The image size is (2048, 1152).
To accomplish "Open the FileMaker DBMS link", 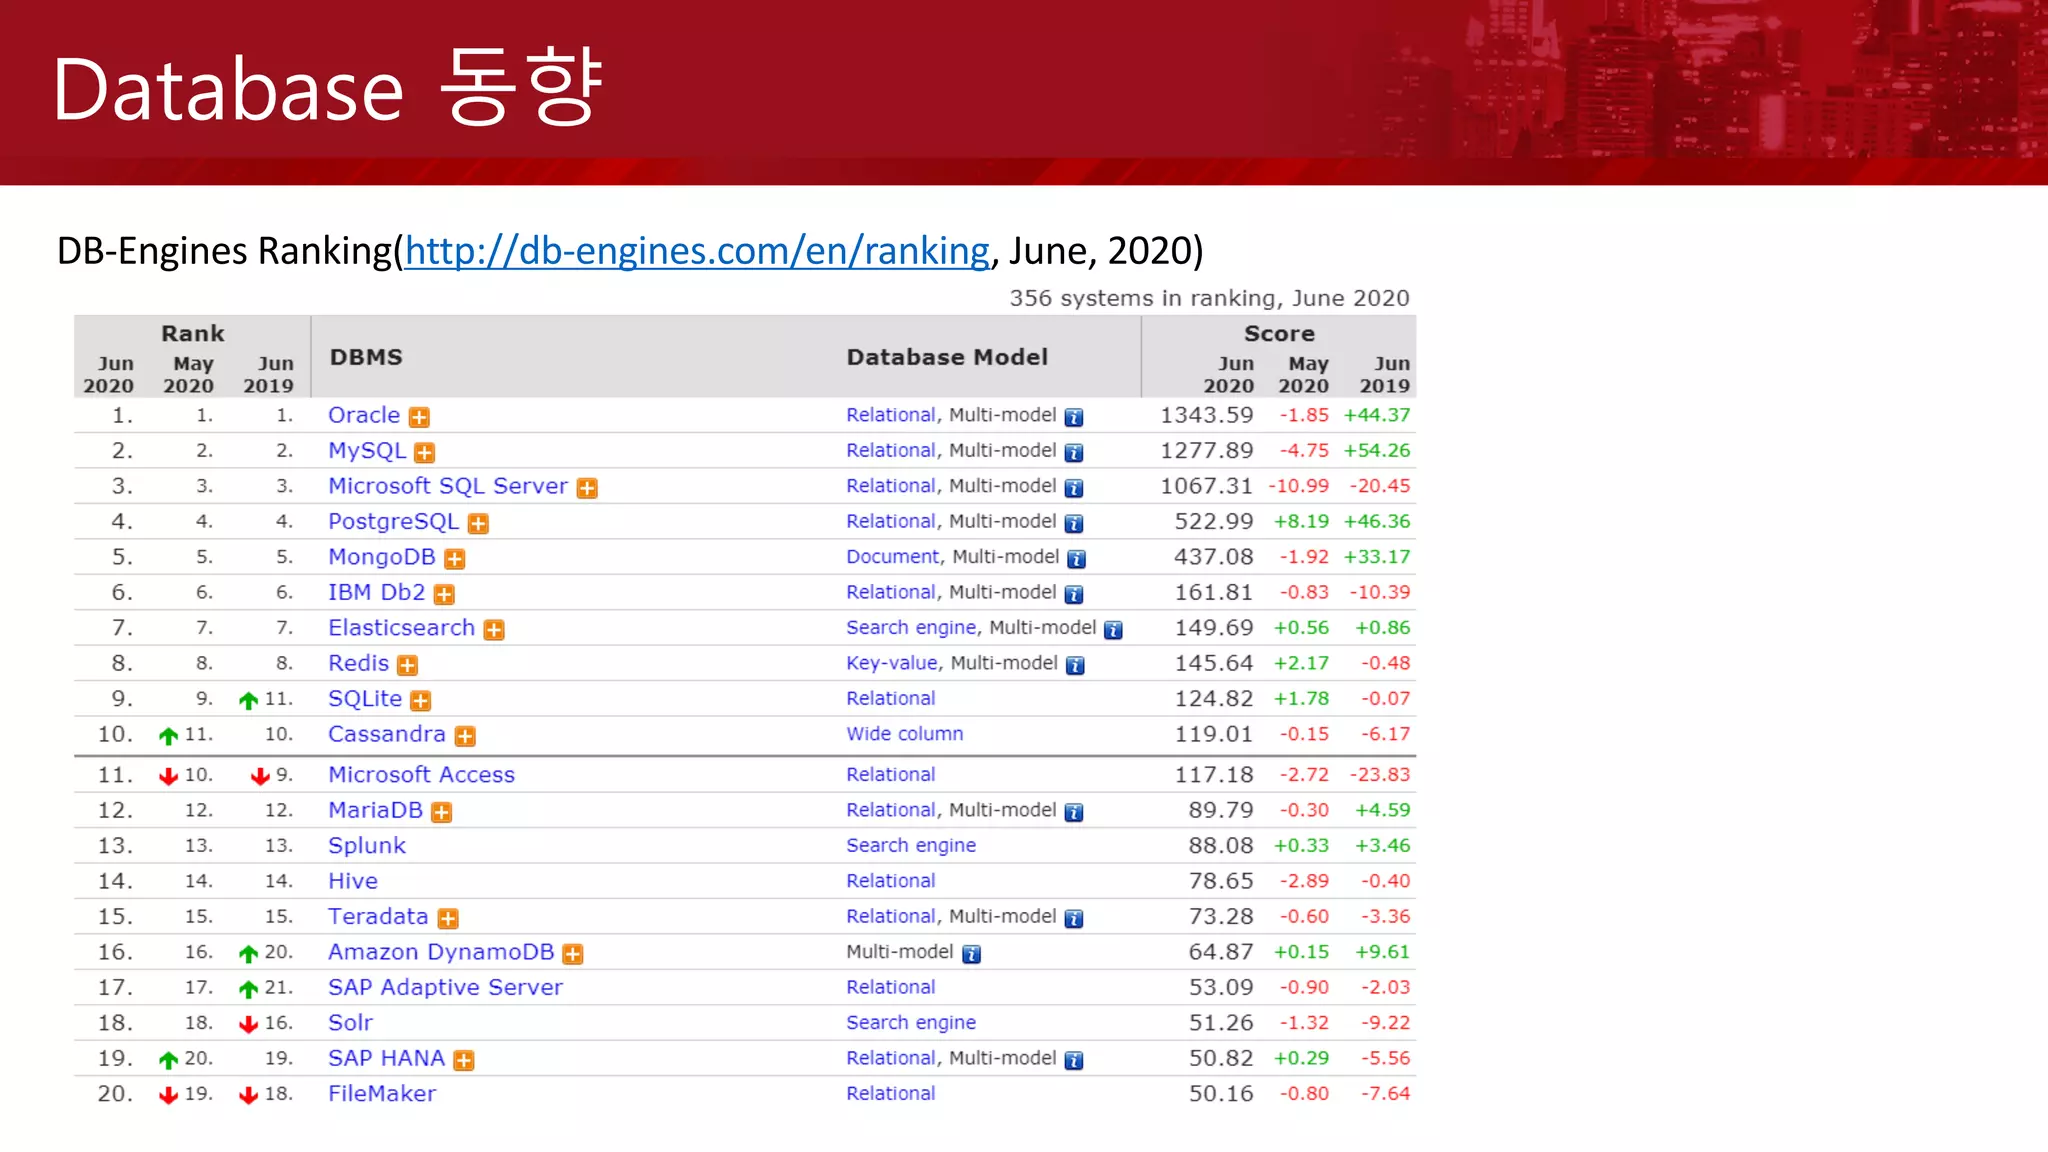I will click(x=382, y=1094).
